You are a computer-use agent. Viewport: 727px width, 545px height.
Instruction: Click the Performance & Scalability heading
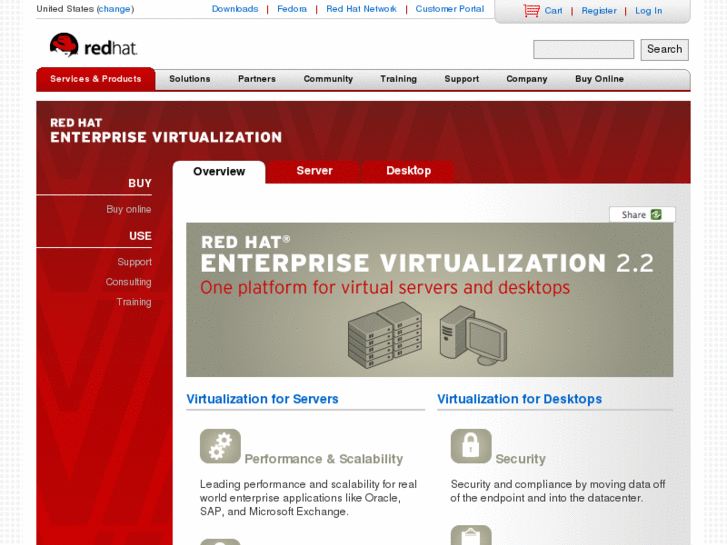[324, 459]
